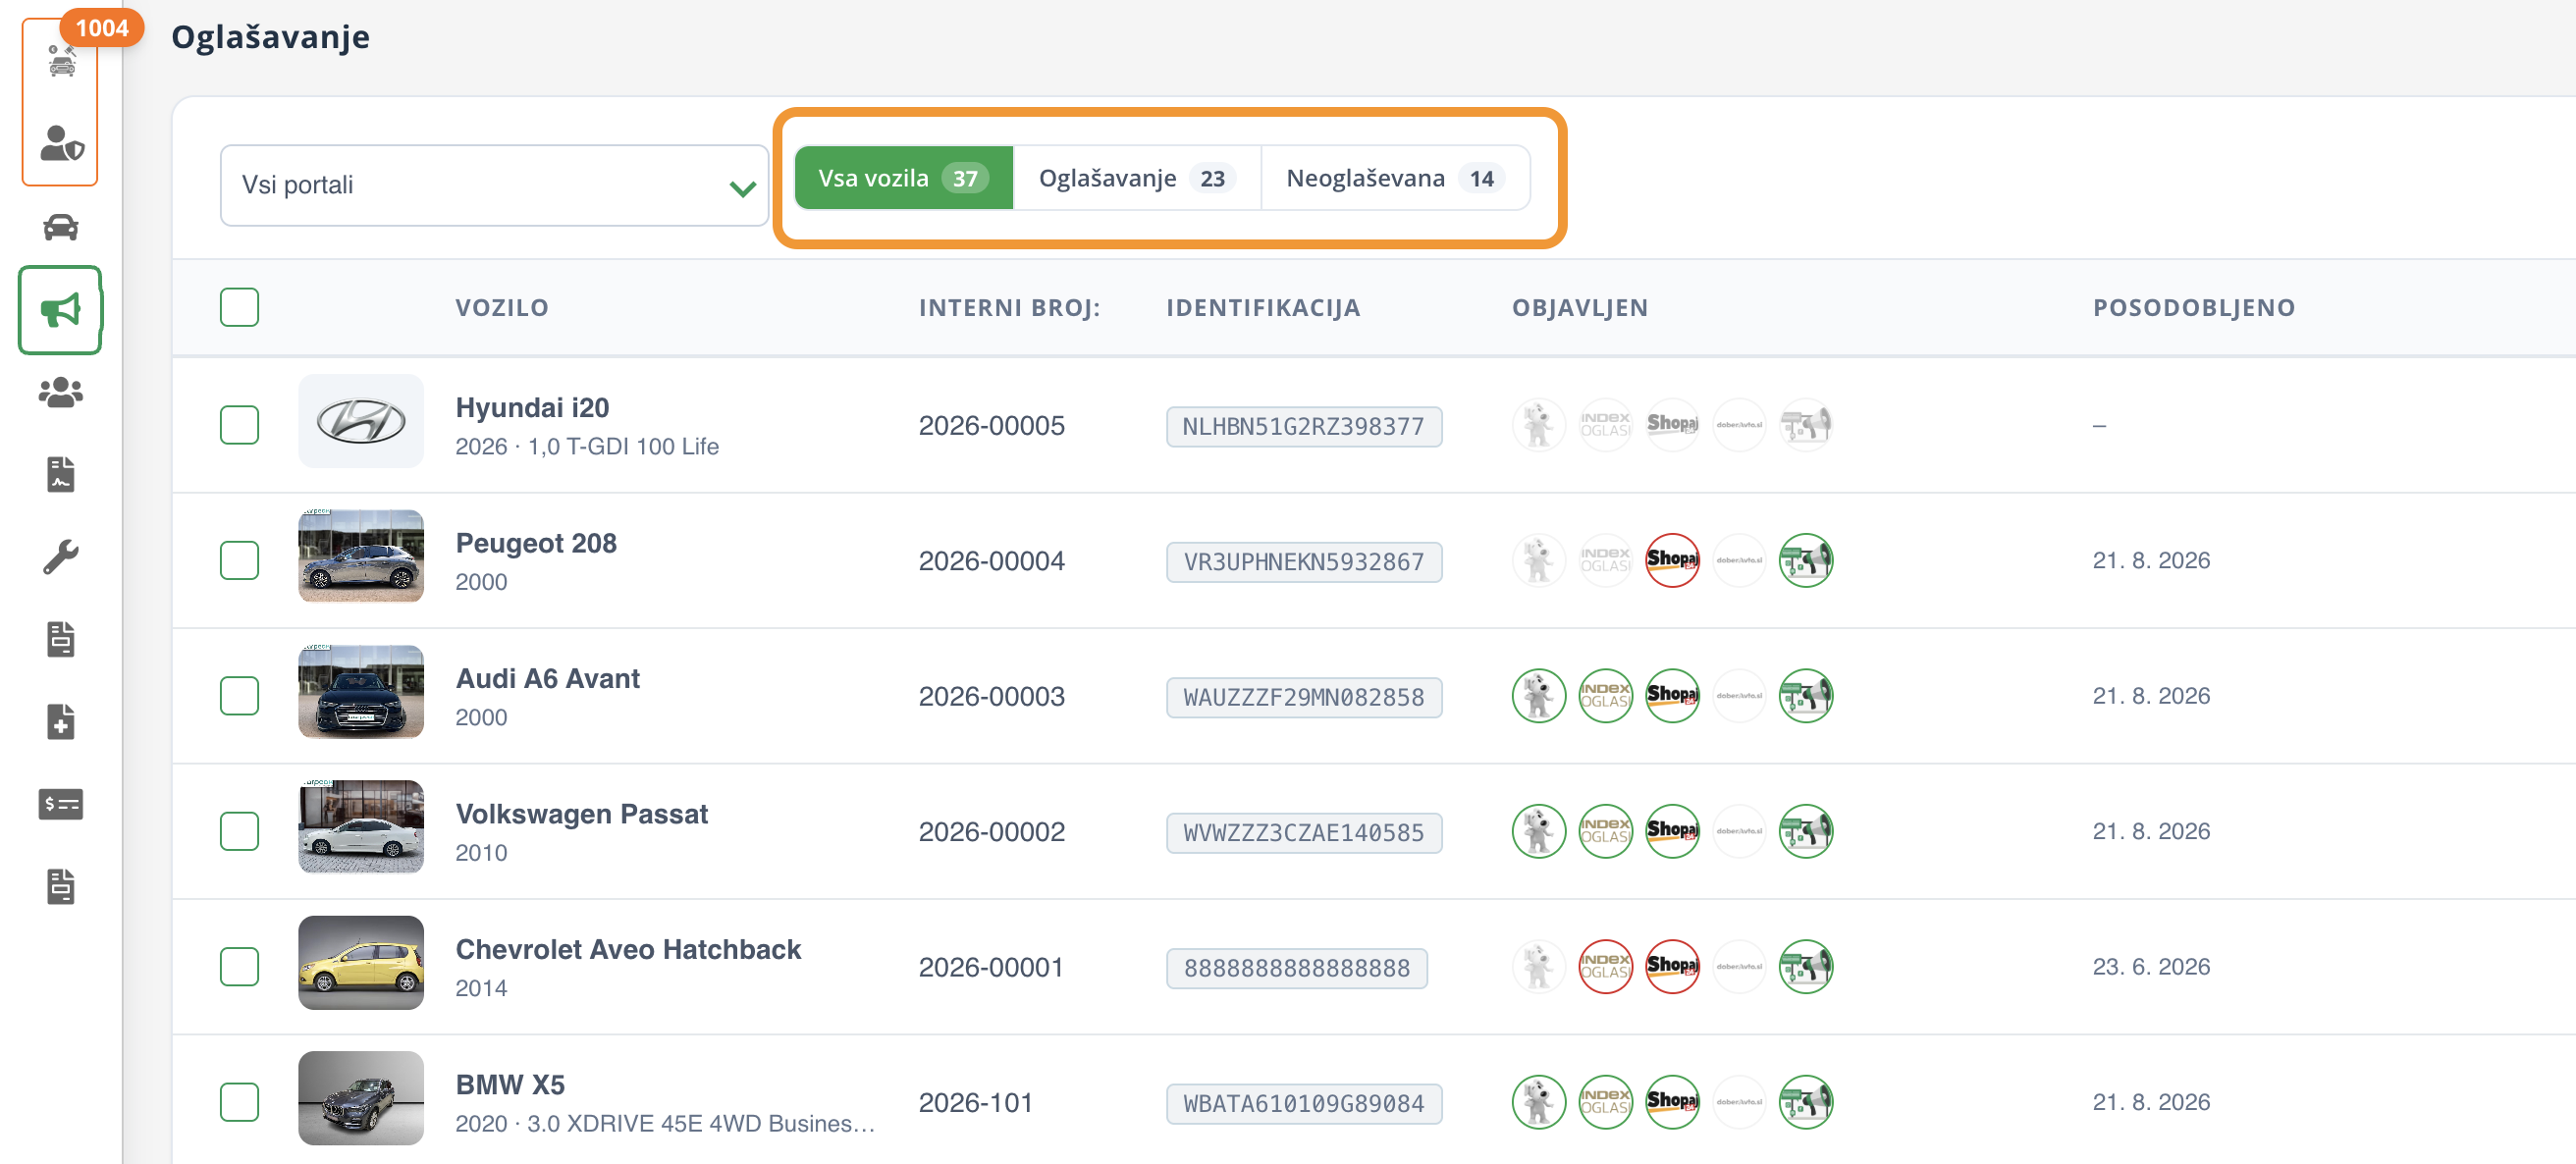Screen dimensions: 2576x1164
Task: Click the doberavto.si icon for BMW X5
Action: point(1739,1102)
